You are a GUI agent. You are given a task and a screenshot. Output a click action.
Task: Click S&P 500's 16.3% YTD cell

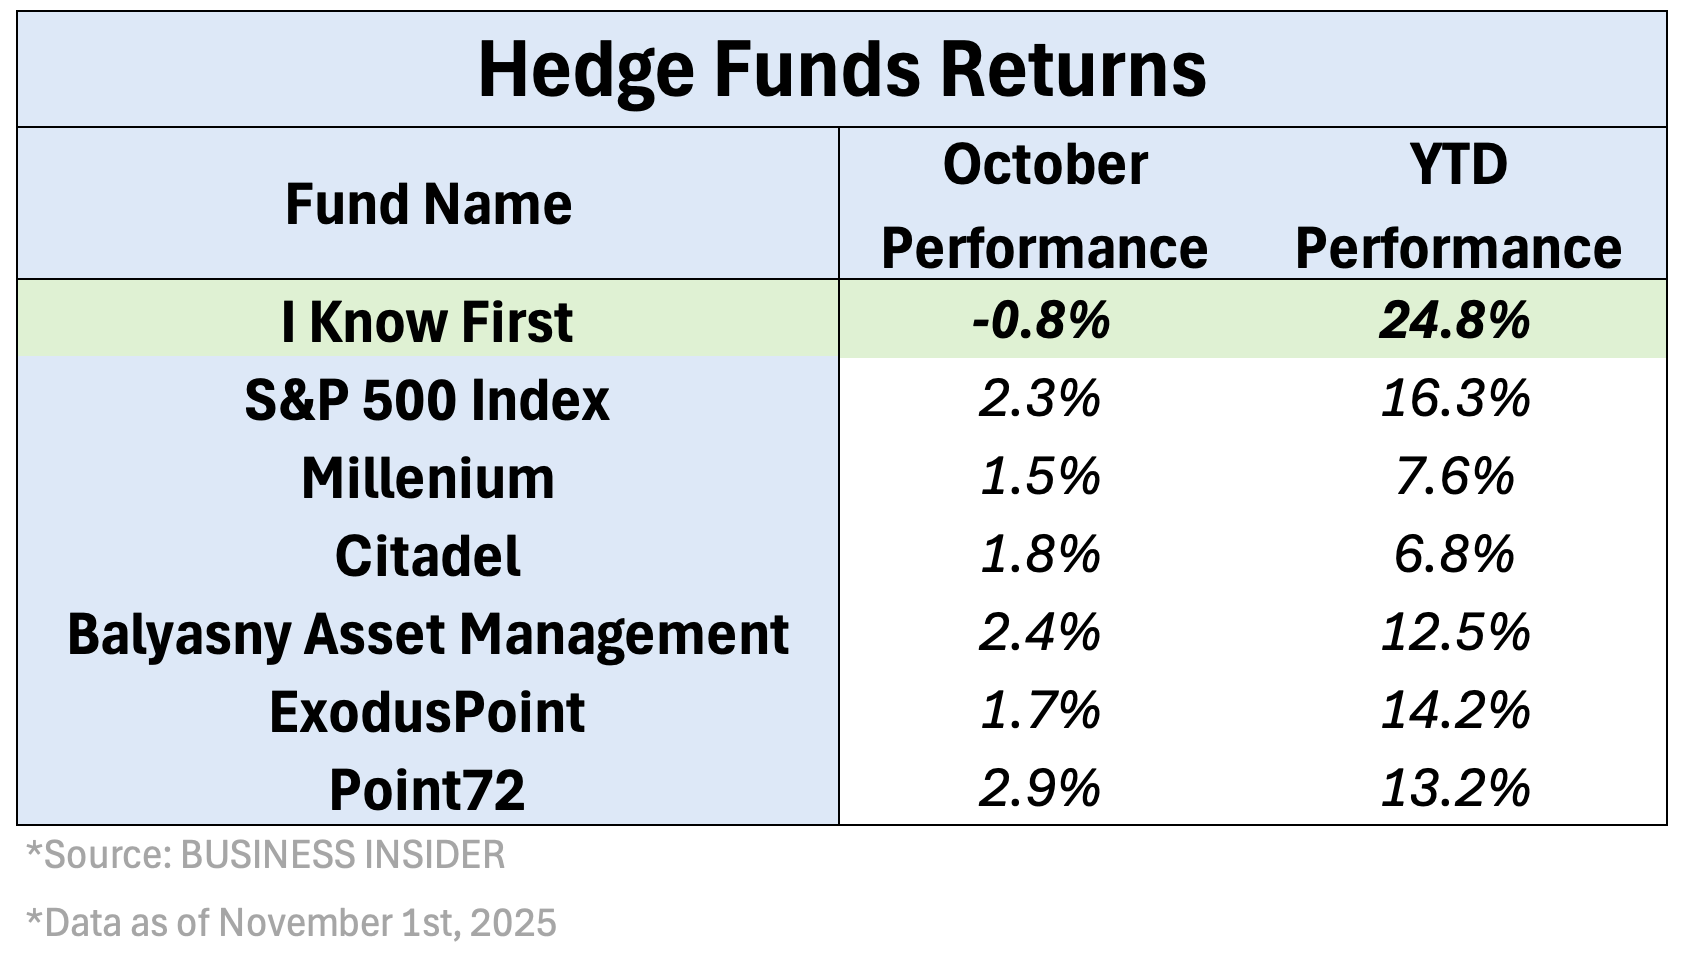pyautogui.click(x=1455, y=399)
